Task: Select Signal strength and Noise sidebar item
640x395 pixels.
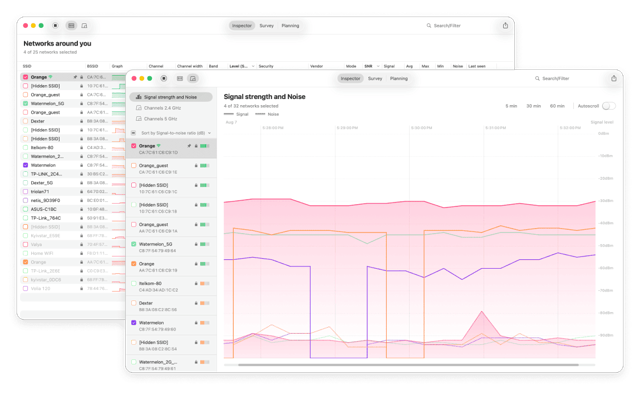Action: click(171, 97)
